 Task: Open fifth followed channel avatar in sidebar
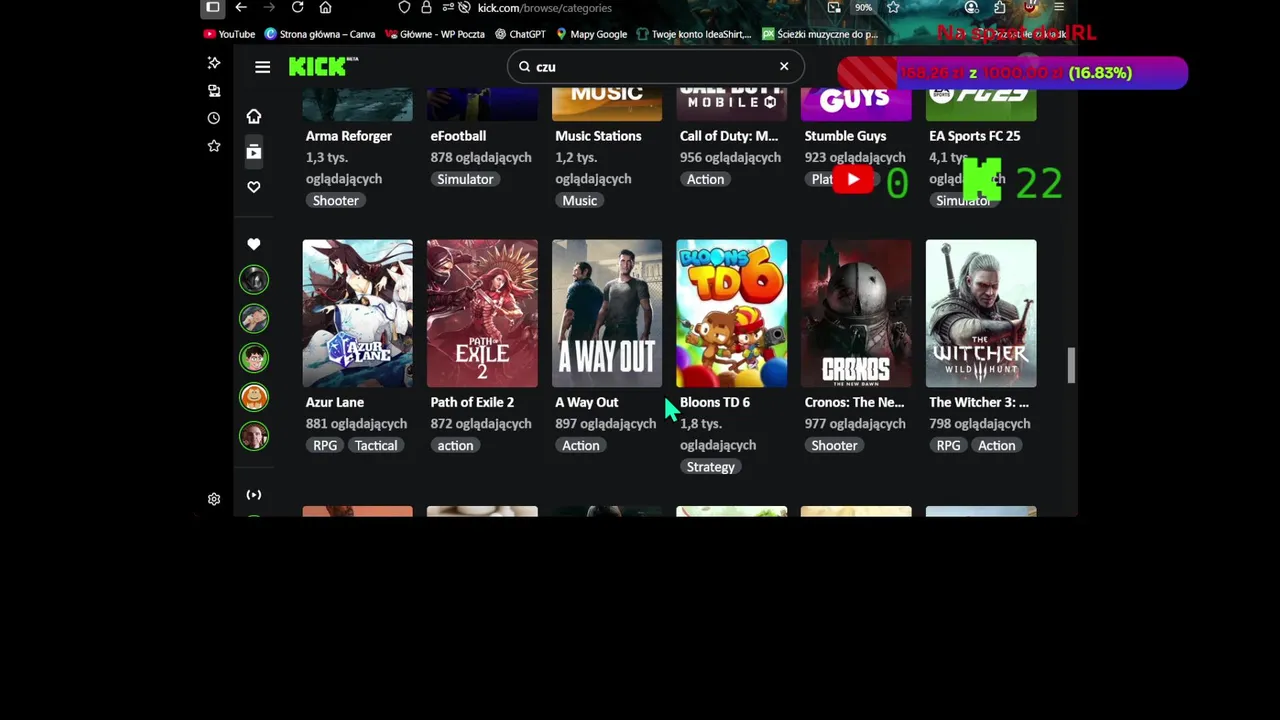point(254,436)
